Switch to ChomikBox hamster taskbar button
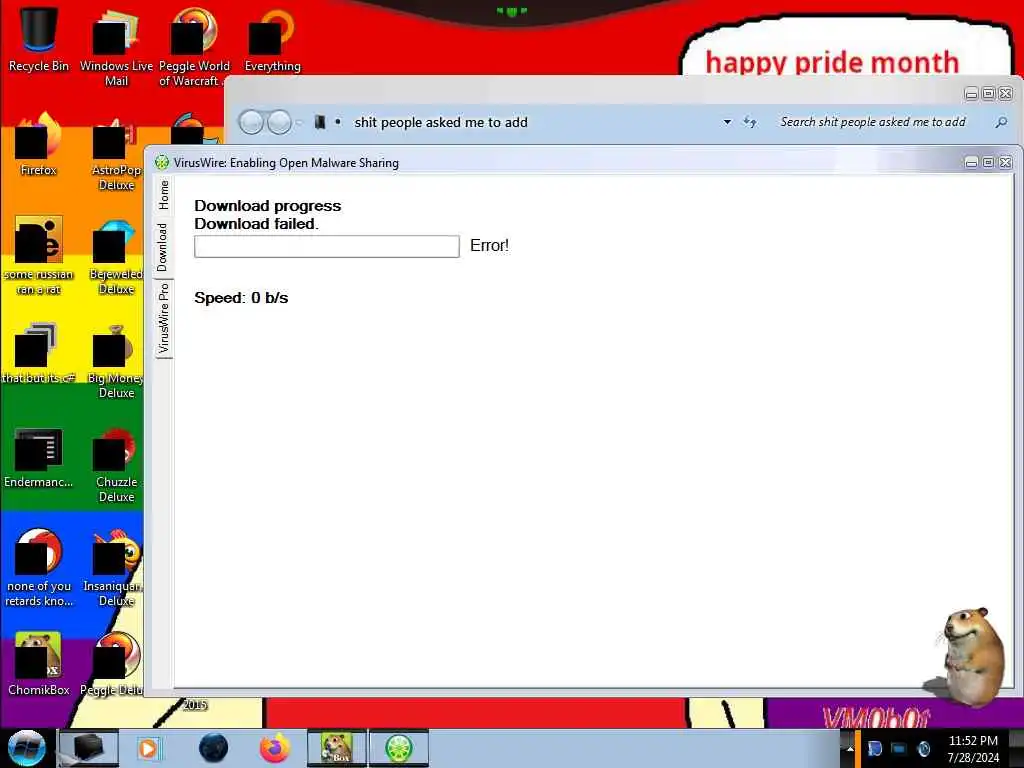The width and height of the screenshot is (1024, 768). tap(337, 748)
